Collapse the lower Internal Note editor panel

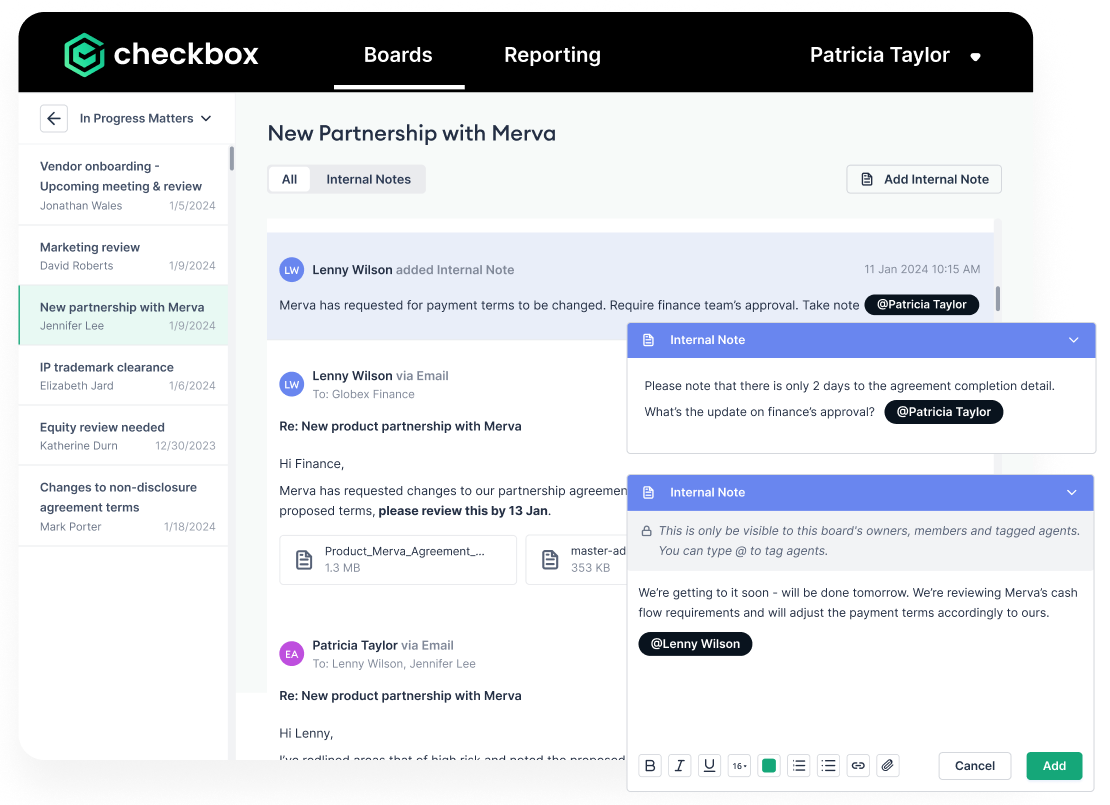pyautogui.click(x=1072, y=493)
